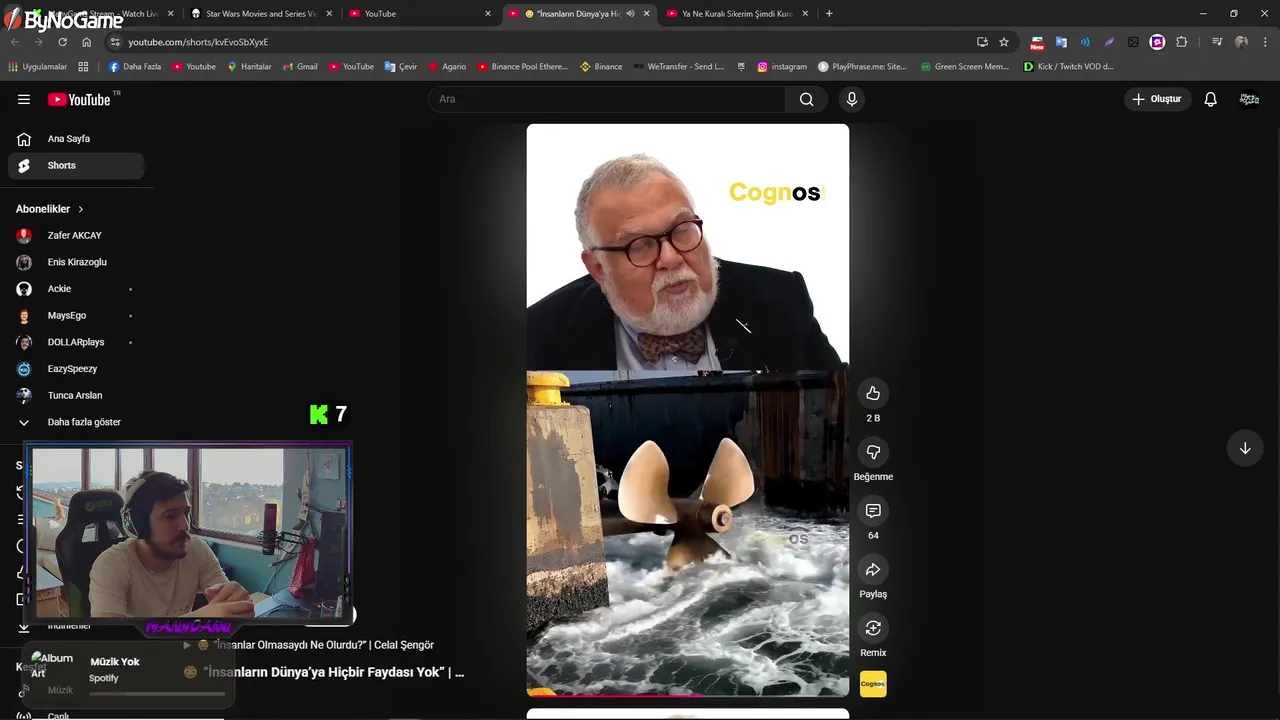
Task: Open PlayPhrase.me bookmark
Action: (x=862, y=67)
